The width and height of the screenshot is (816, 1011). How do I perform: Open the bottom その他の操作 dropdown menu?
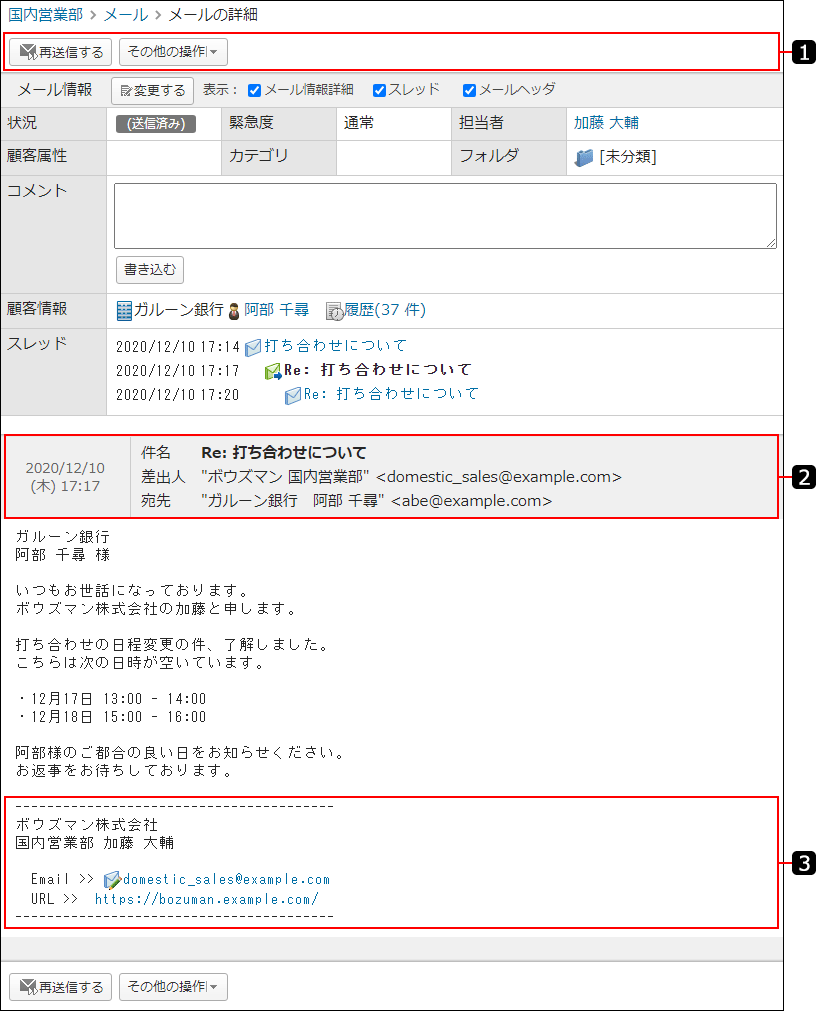173,987
